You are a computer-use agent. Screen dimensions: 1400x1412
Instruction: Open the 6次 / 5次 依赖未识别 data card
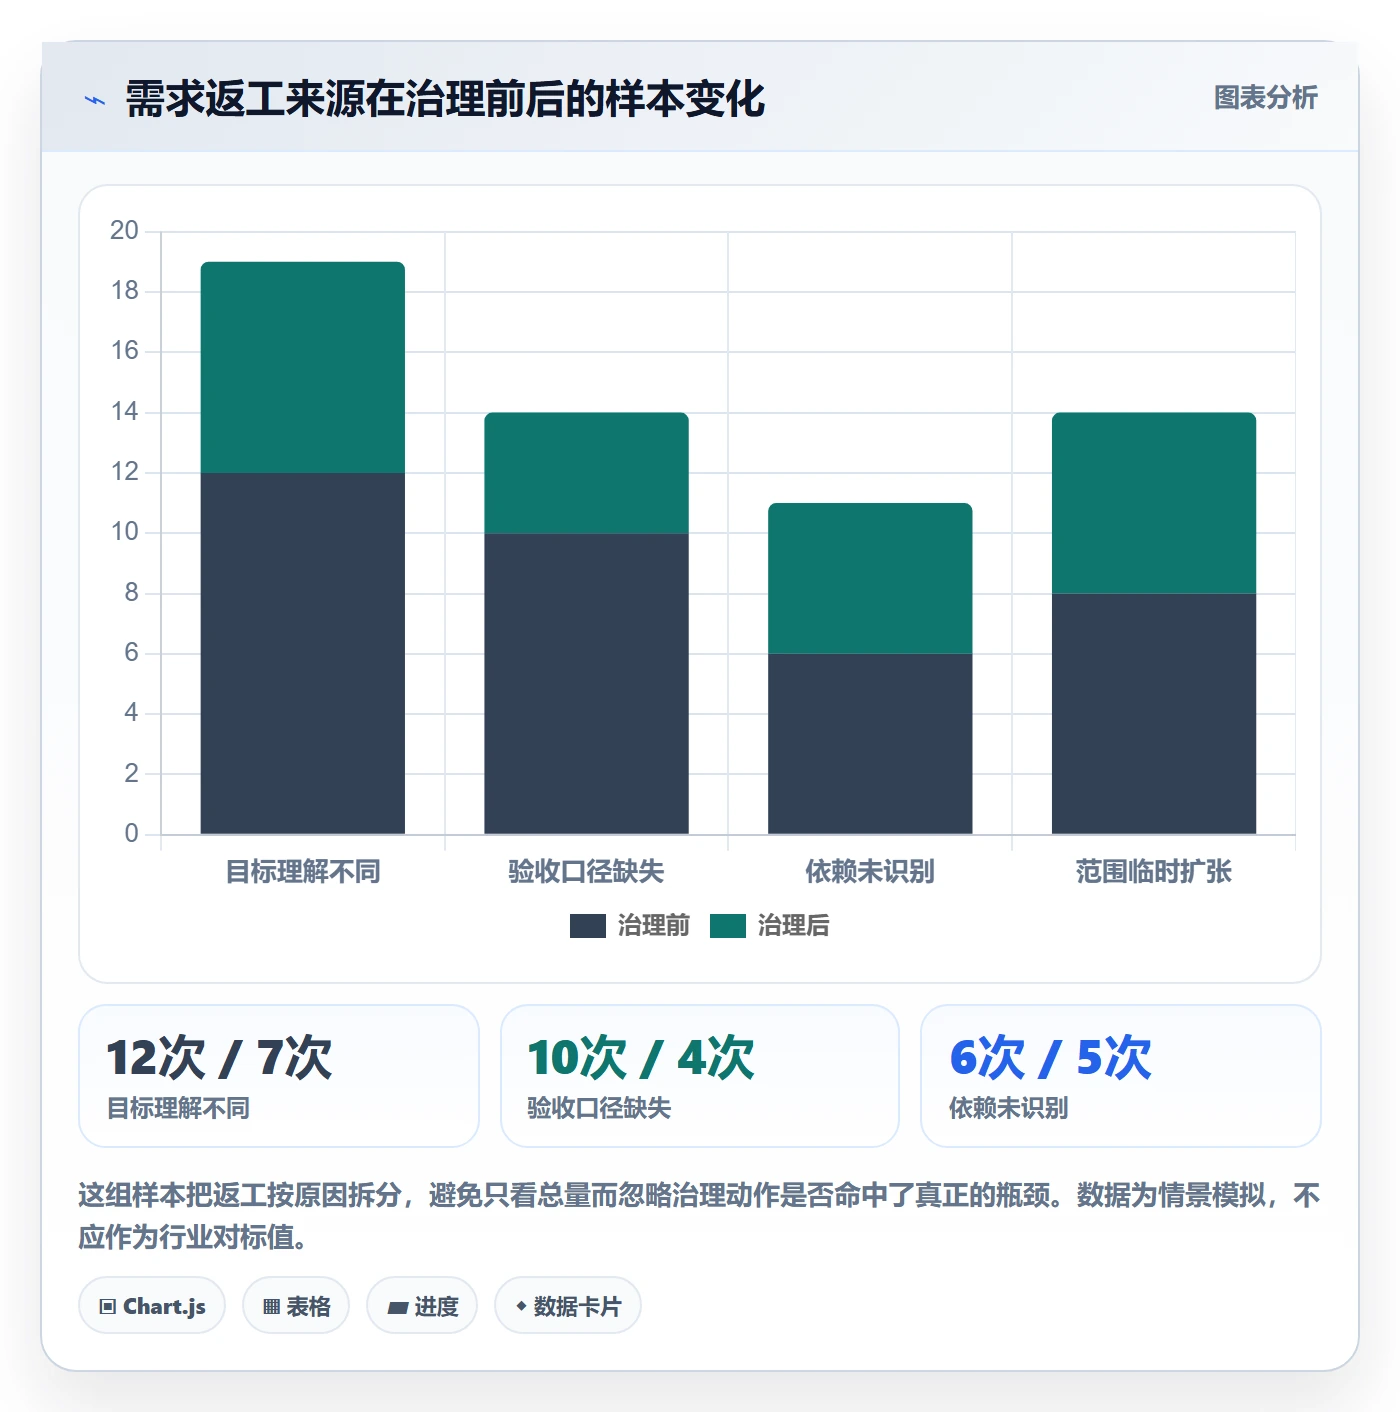[1121, 1076]
